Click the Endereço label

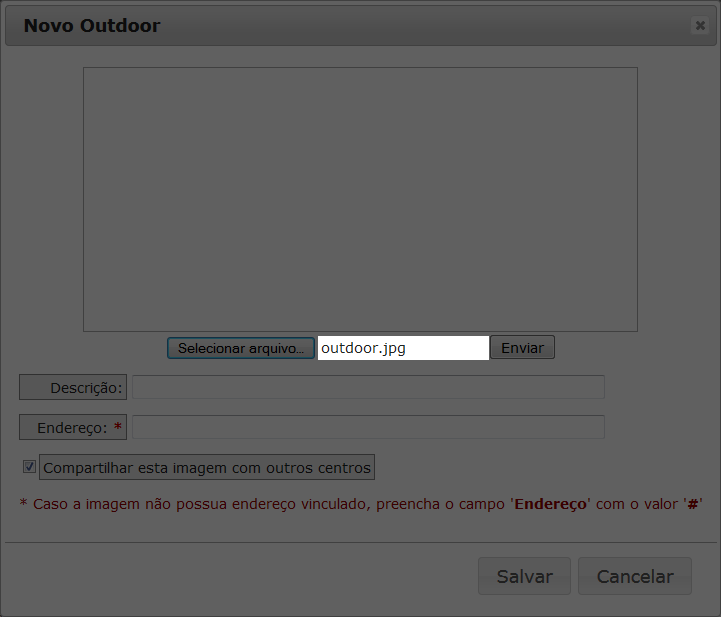click(x=73, y=427)
